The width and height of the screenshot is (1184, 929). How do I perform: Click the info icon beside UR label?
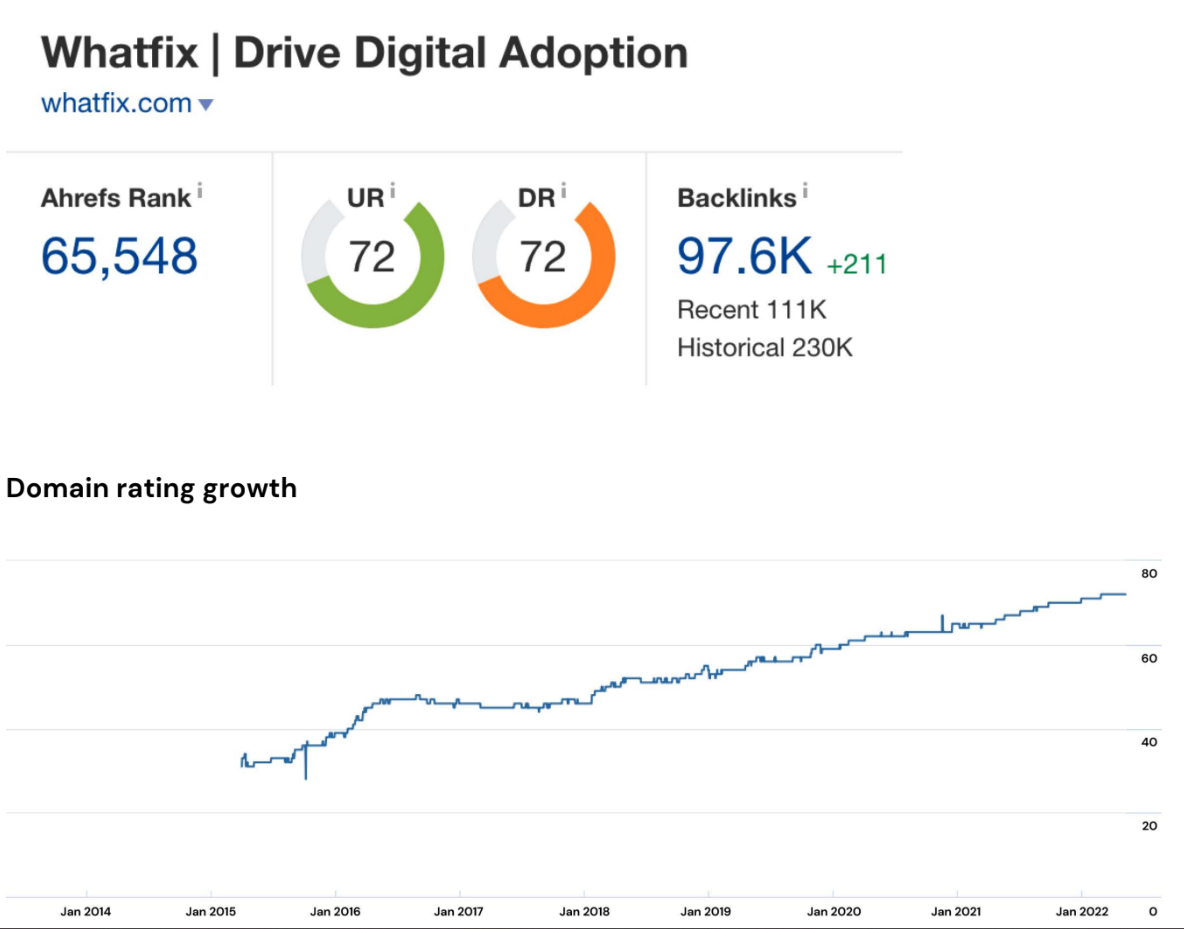tap(392, 189)
